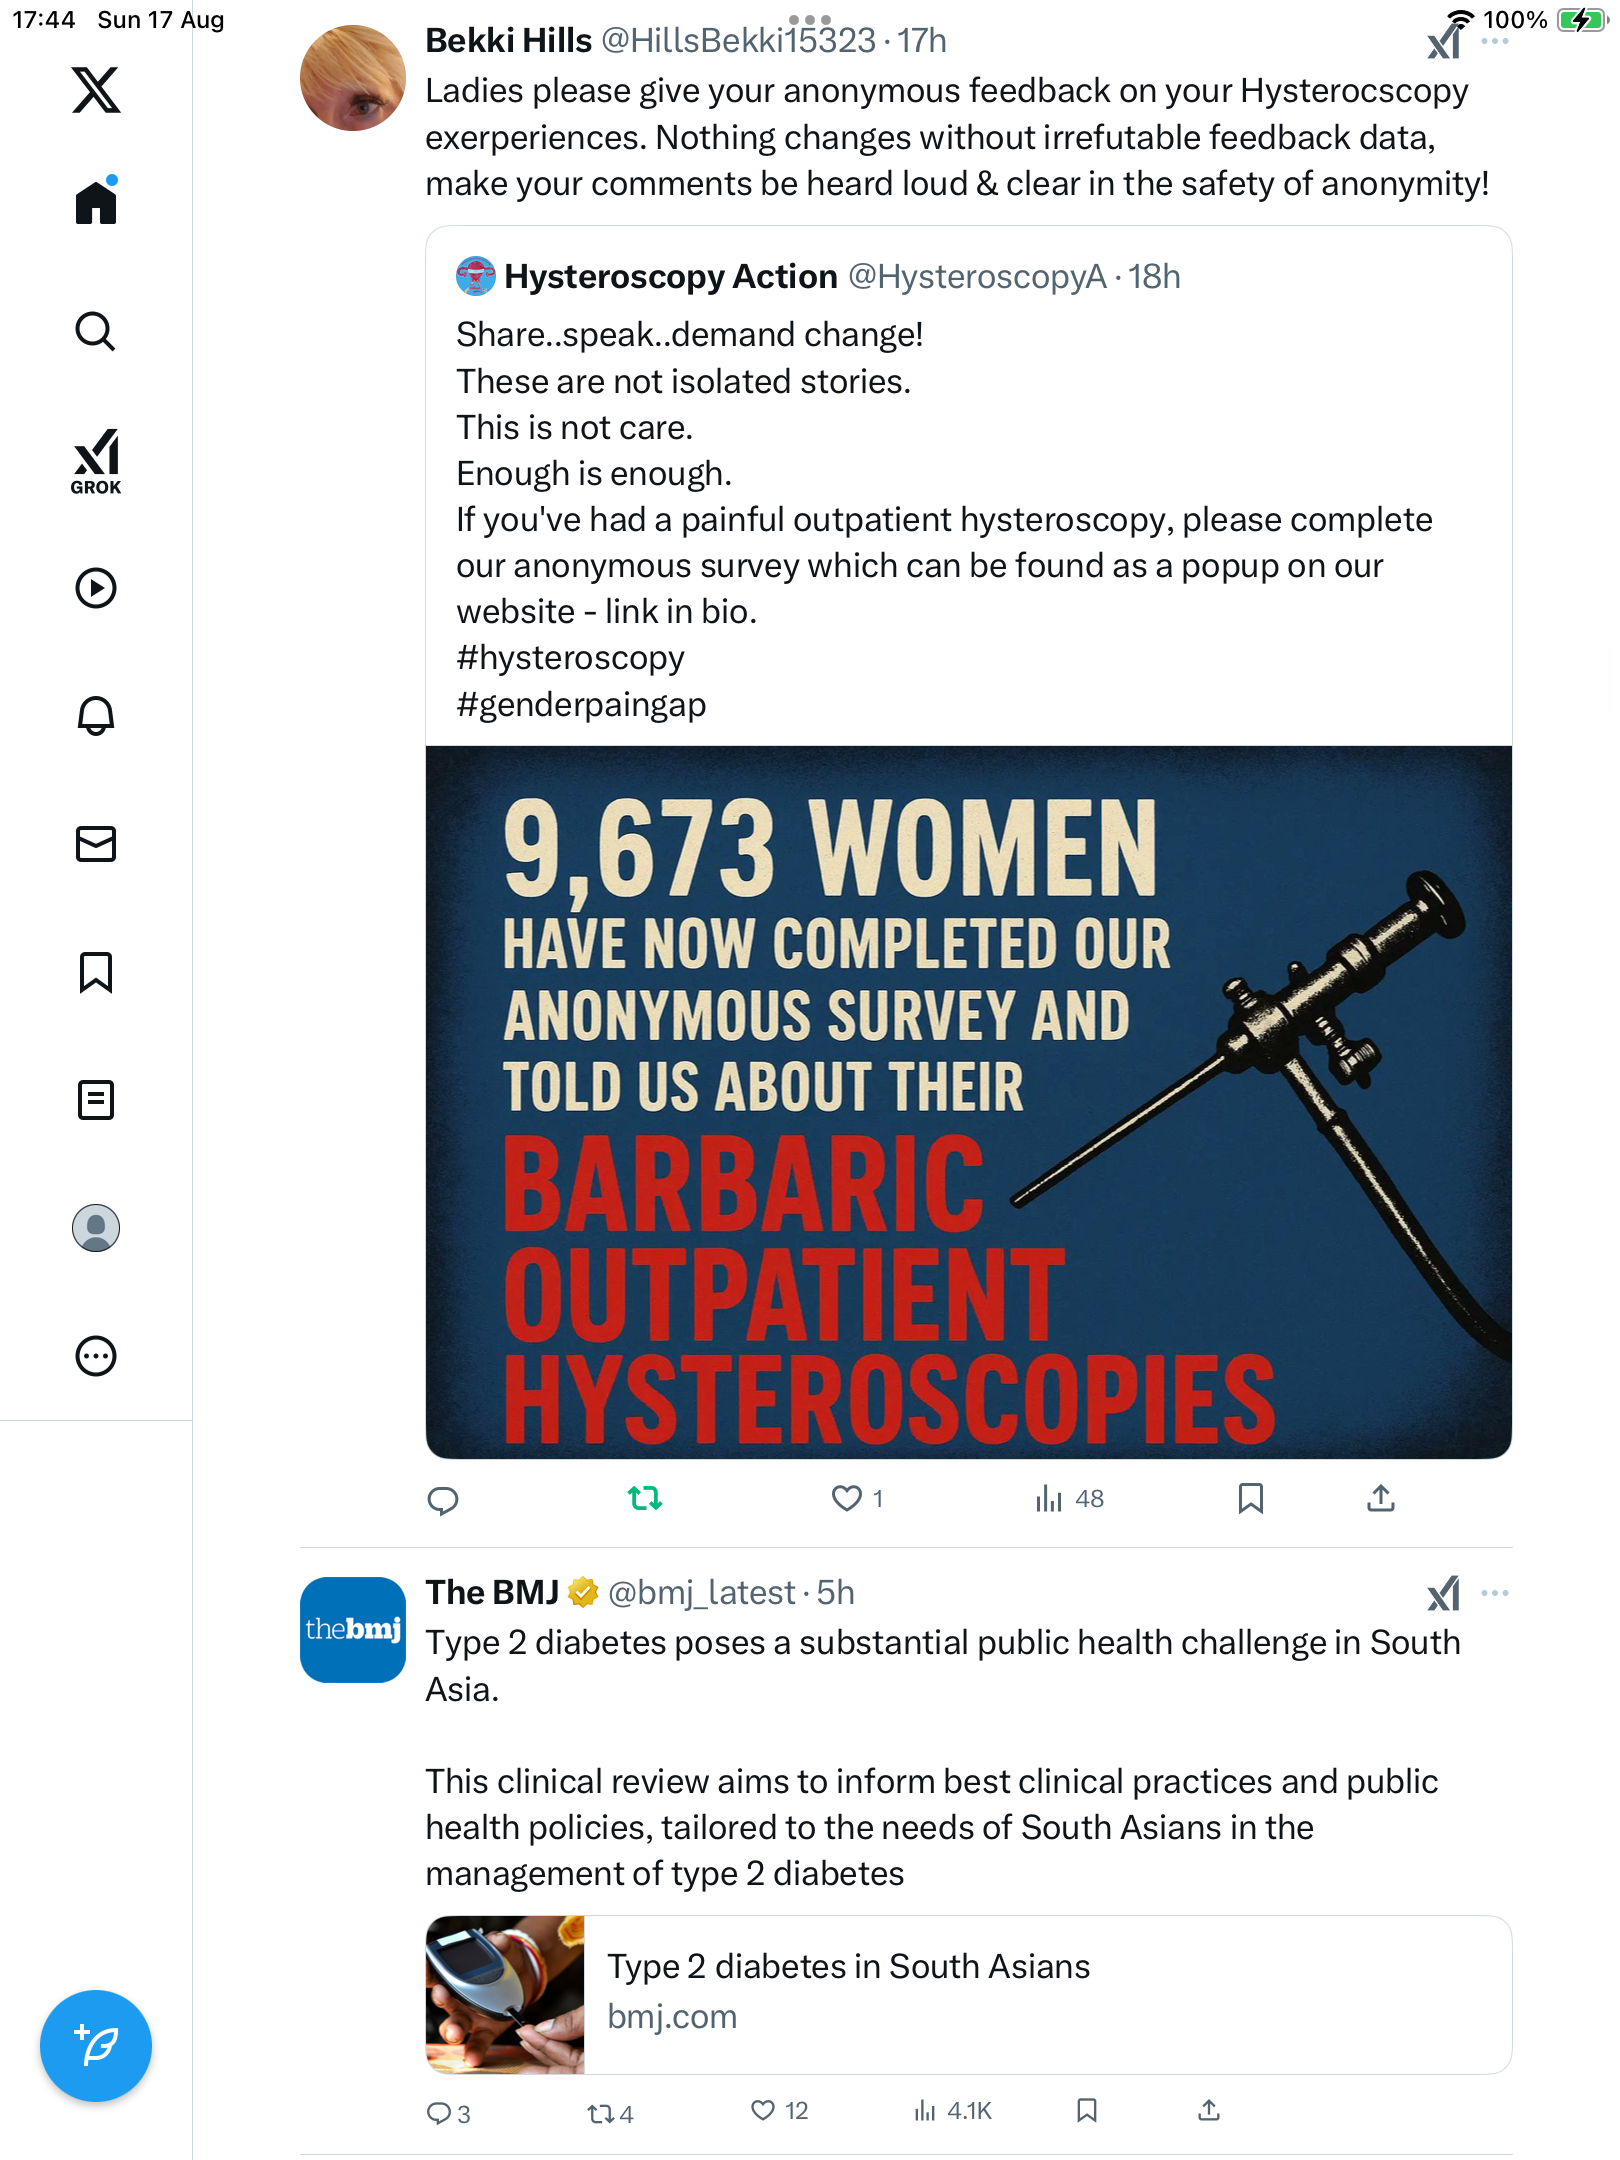Open the Grok sidebar item
Viewport: 1620px width, 2160px height.
96,461
